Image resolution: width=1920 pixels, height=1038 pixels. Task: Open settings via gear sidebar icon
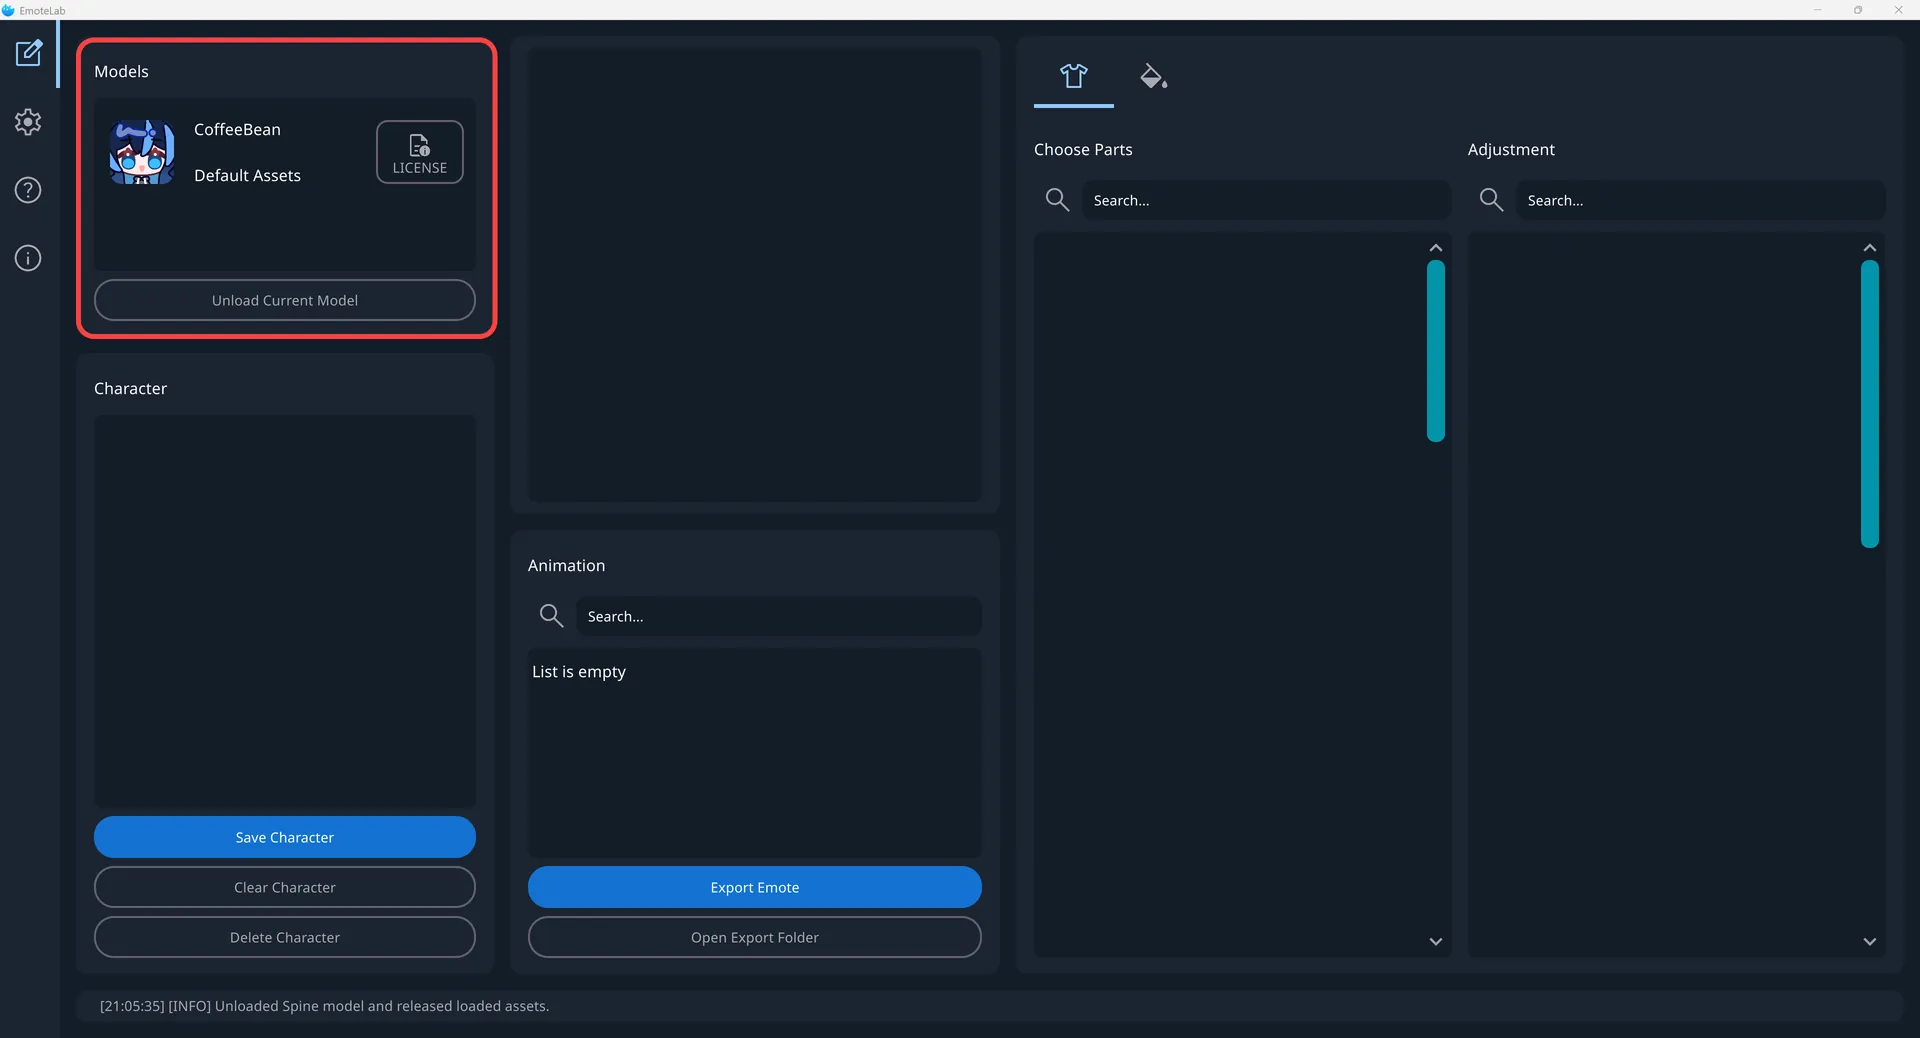(x=28, y=122)
